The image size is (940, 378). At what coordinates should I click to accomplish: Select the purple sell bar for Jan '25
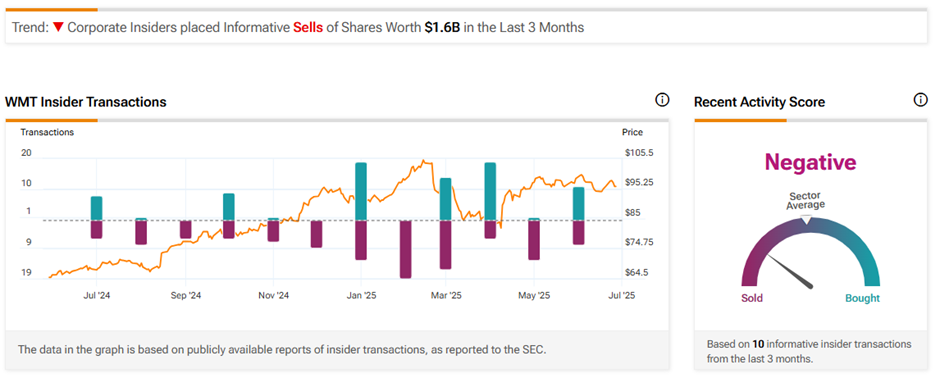point(361,240)
